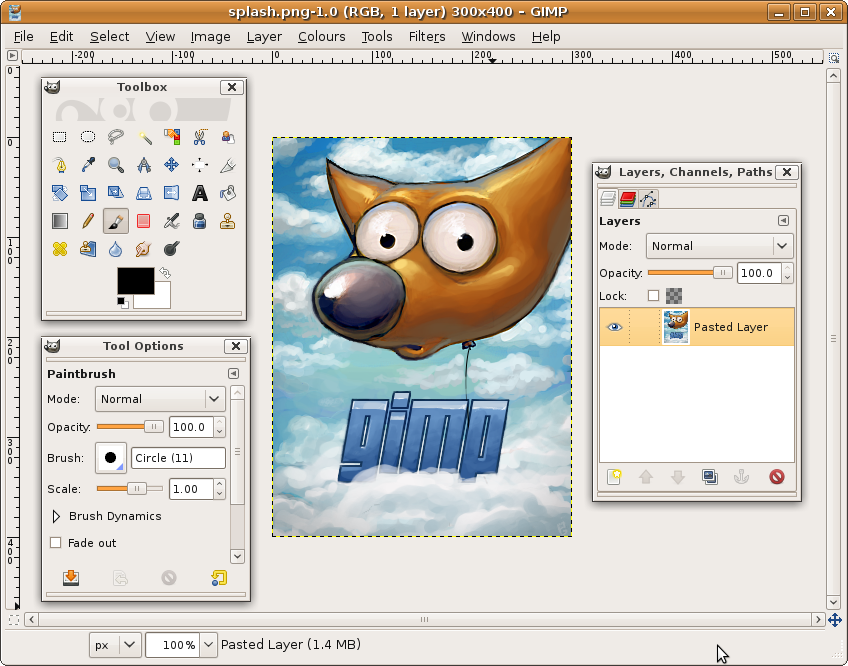
Task: Expand the Brush Dynamics section
Action: pyautogui.click(x=56, y=517)
